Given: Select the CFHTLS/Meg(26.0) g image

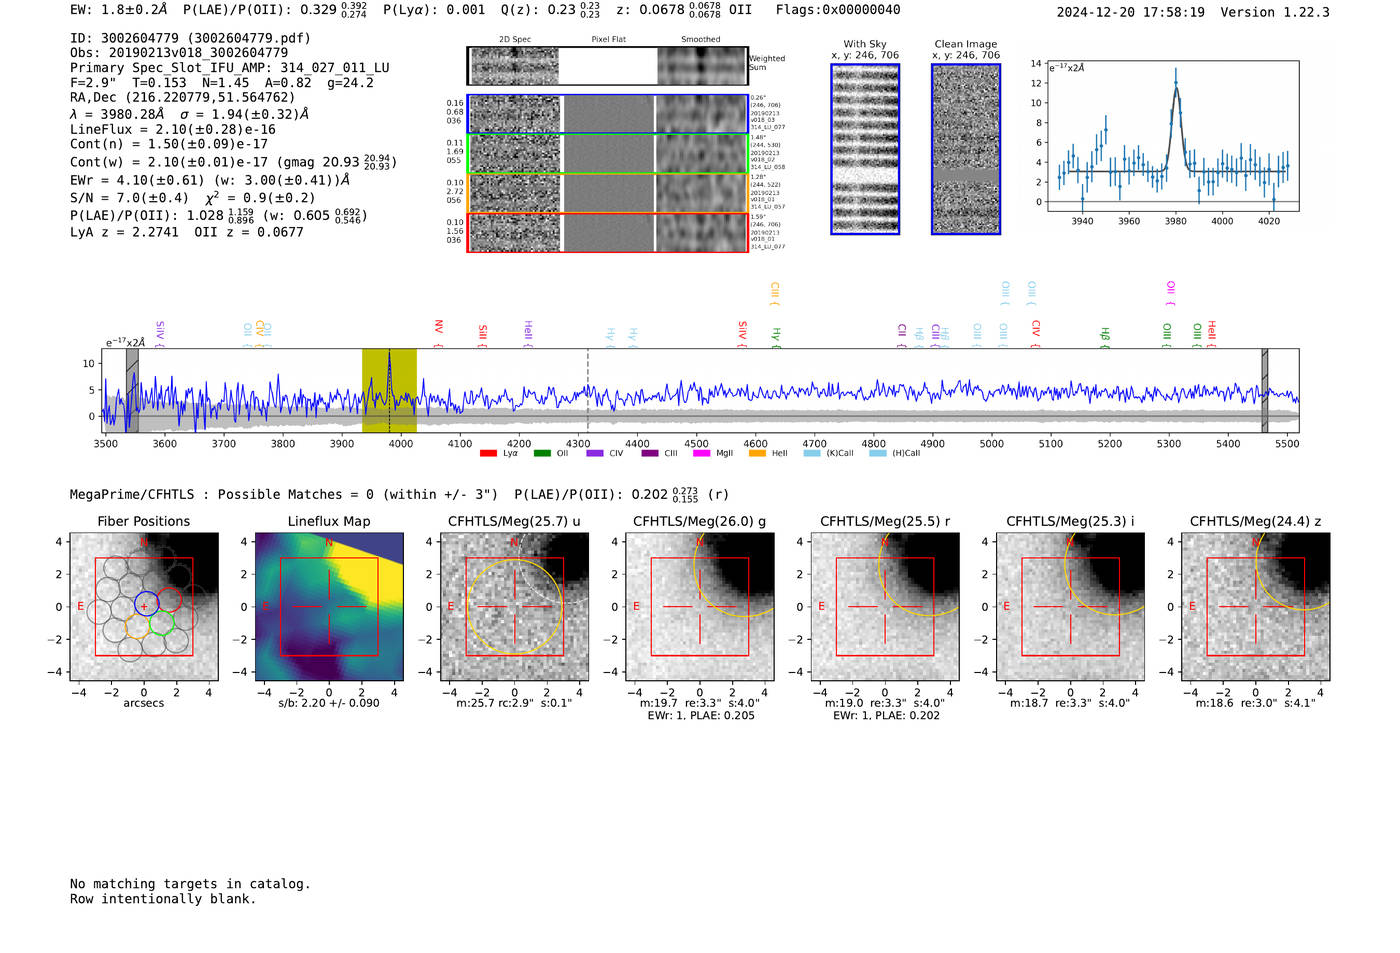Looking at the screenshot, I should (x=700, y=607).
